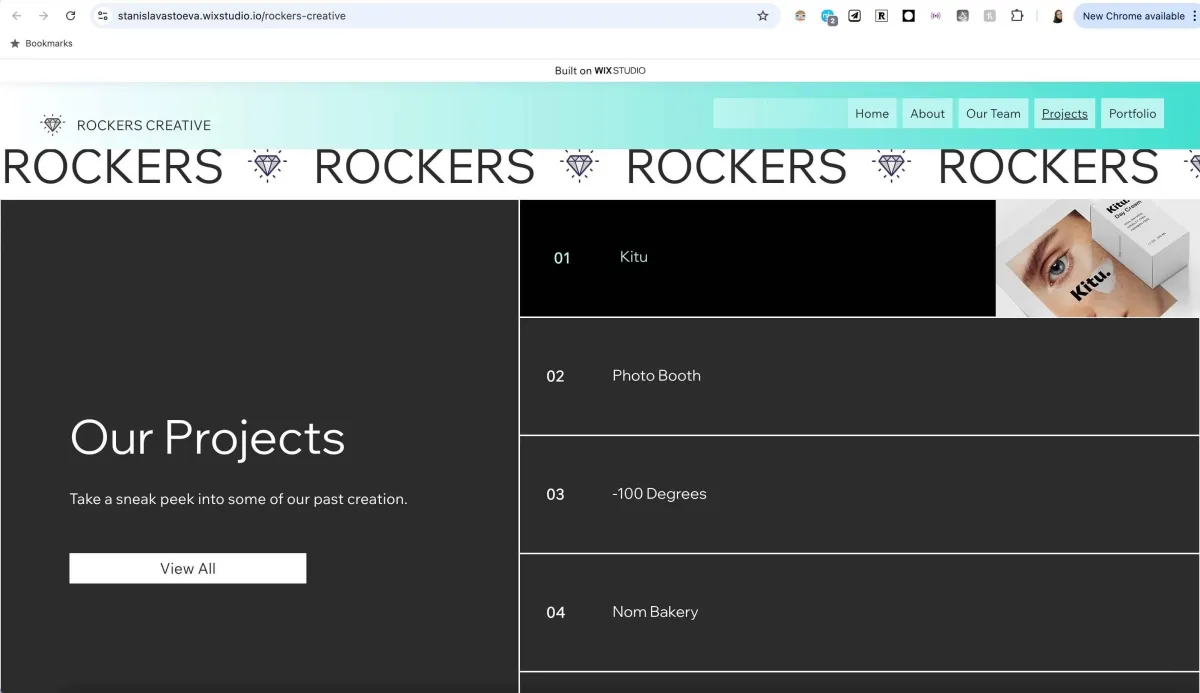Click the Kitu product thumbnail image
1200x693 pixels.
click(1097, 258)
